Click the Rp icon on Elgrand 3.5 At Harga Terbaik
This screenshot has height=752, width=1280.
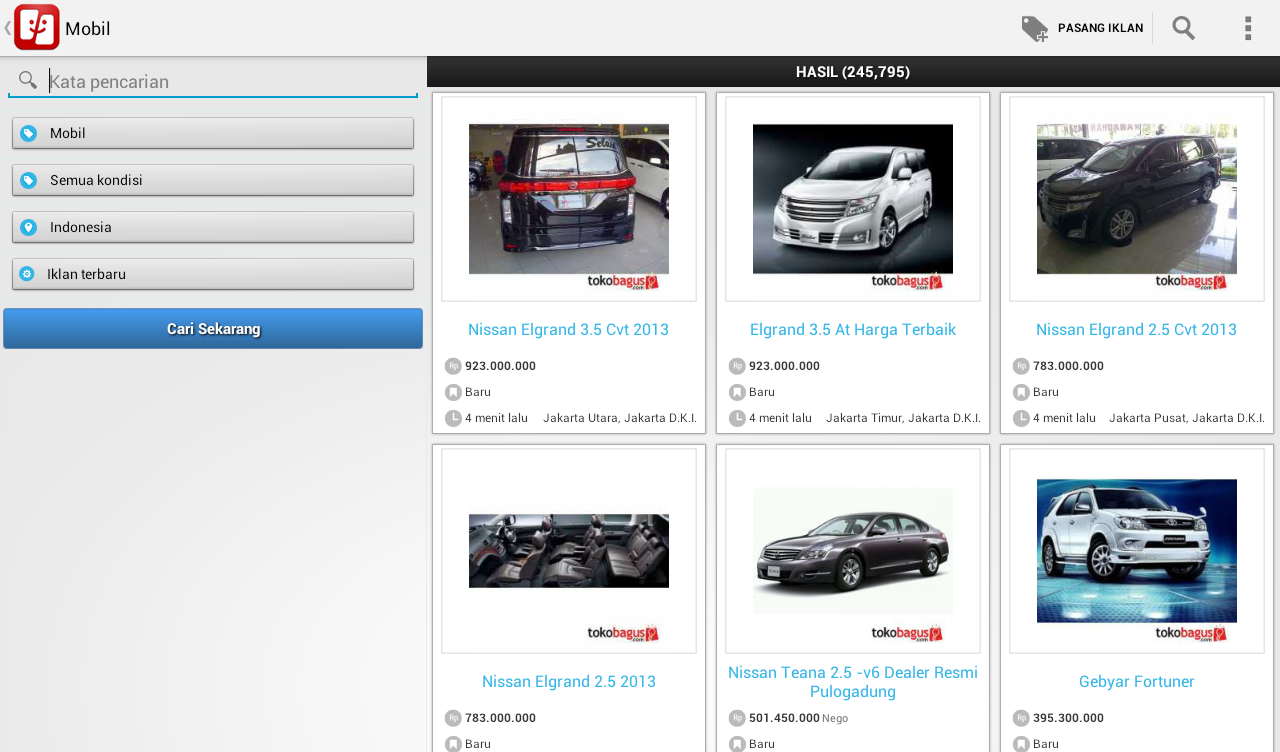point(737,366)
